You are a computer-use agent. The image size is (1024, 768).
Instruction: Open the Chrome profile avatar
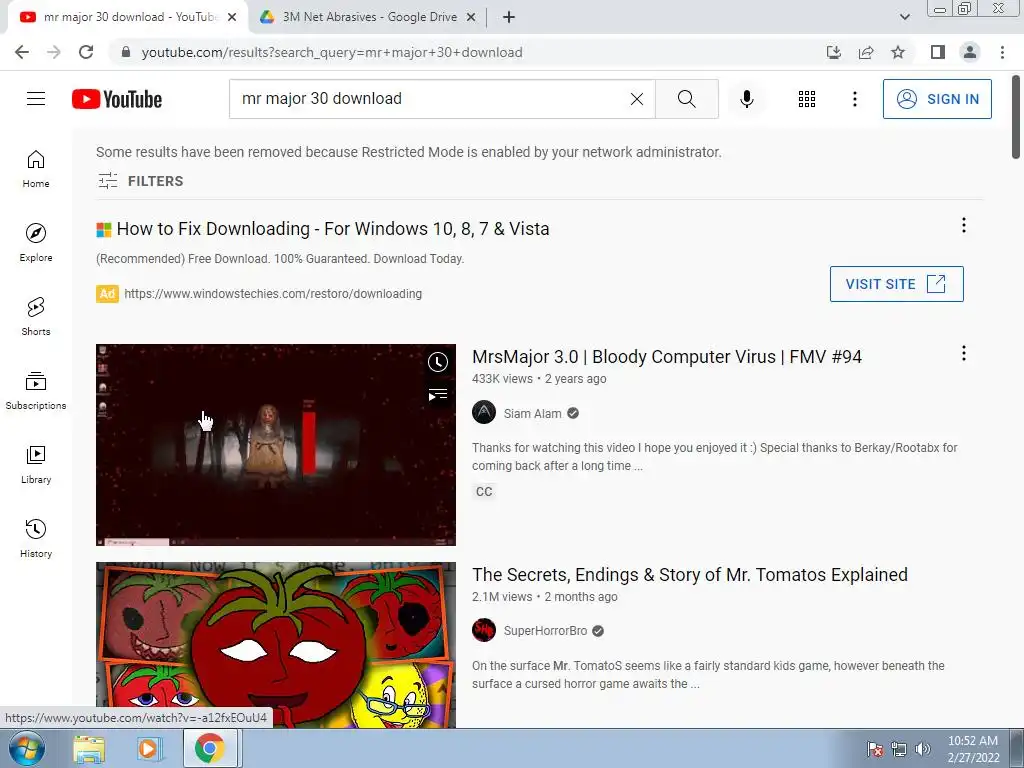click(x=970, y=52)
